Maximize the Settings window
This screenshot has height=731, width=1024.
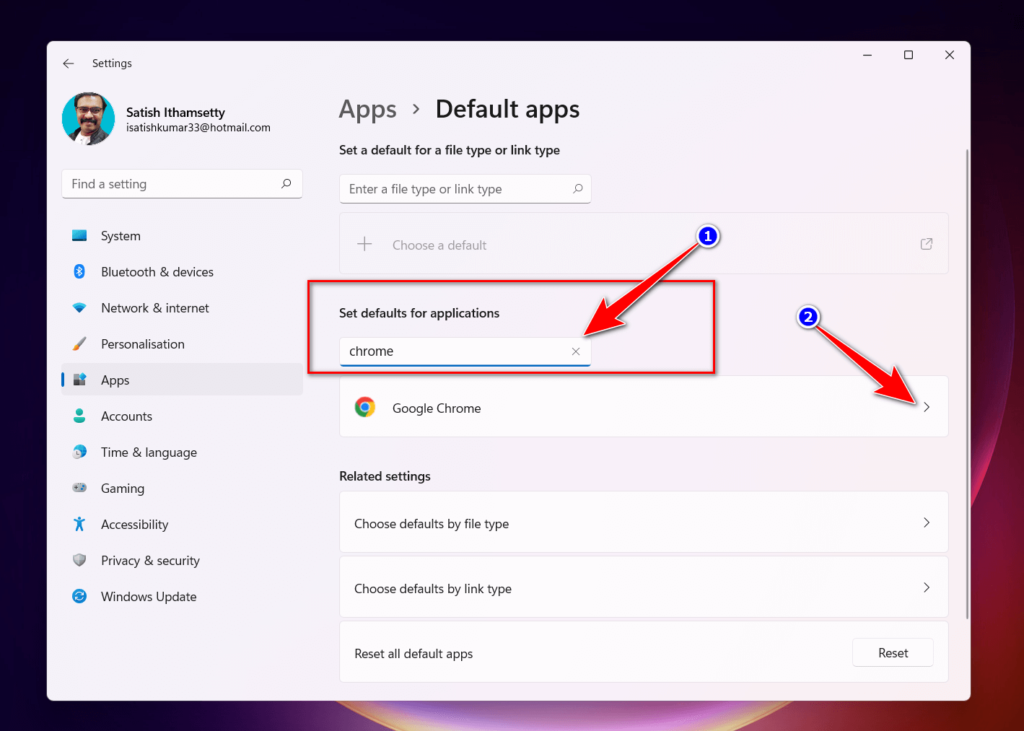[908, 55]
